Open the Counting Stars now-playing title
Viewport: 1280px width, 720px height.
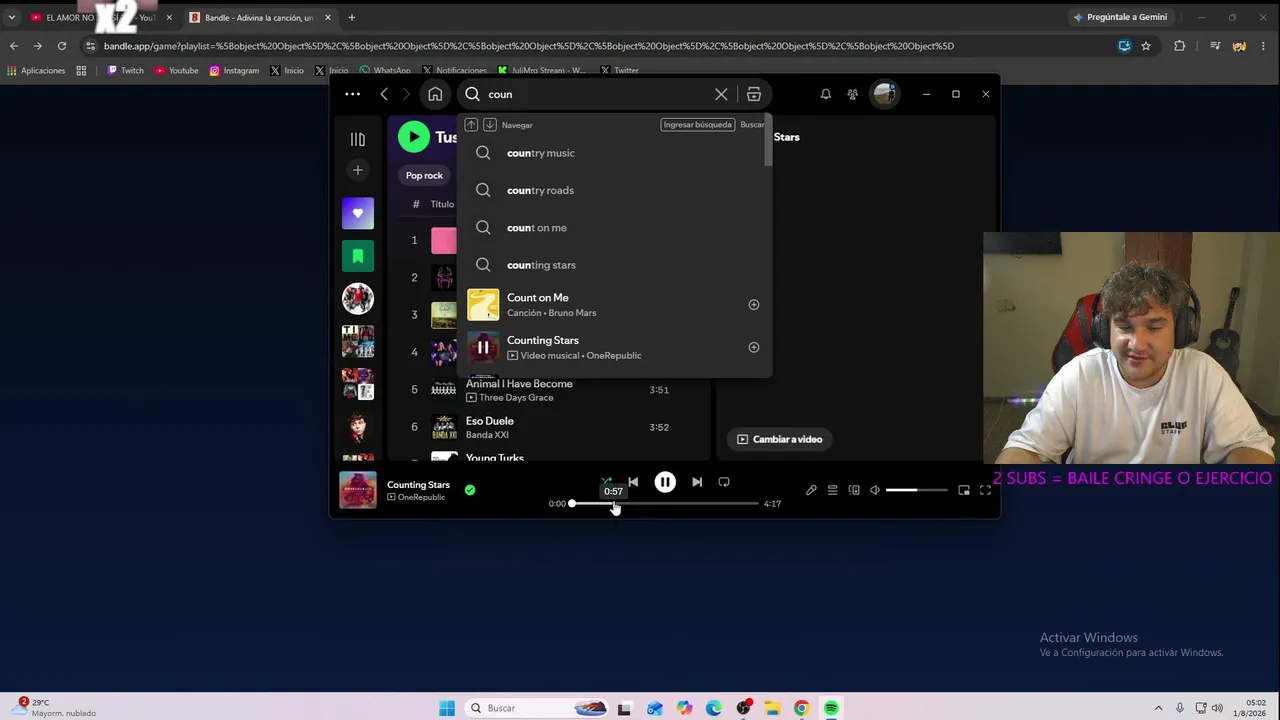(x=418, y=485)
